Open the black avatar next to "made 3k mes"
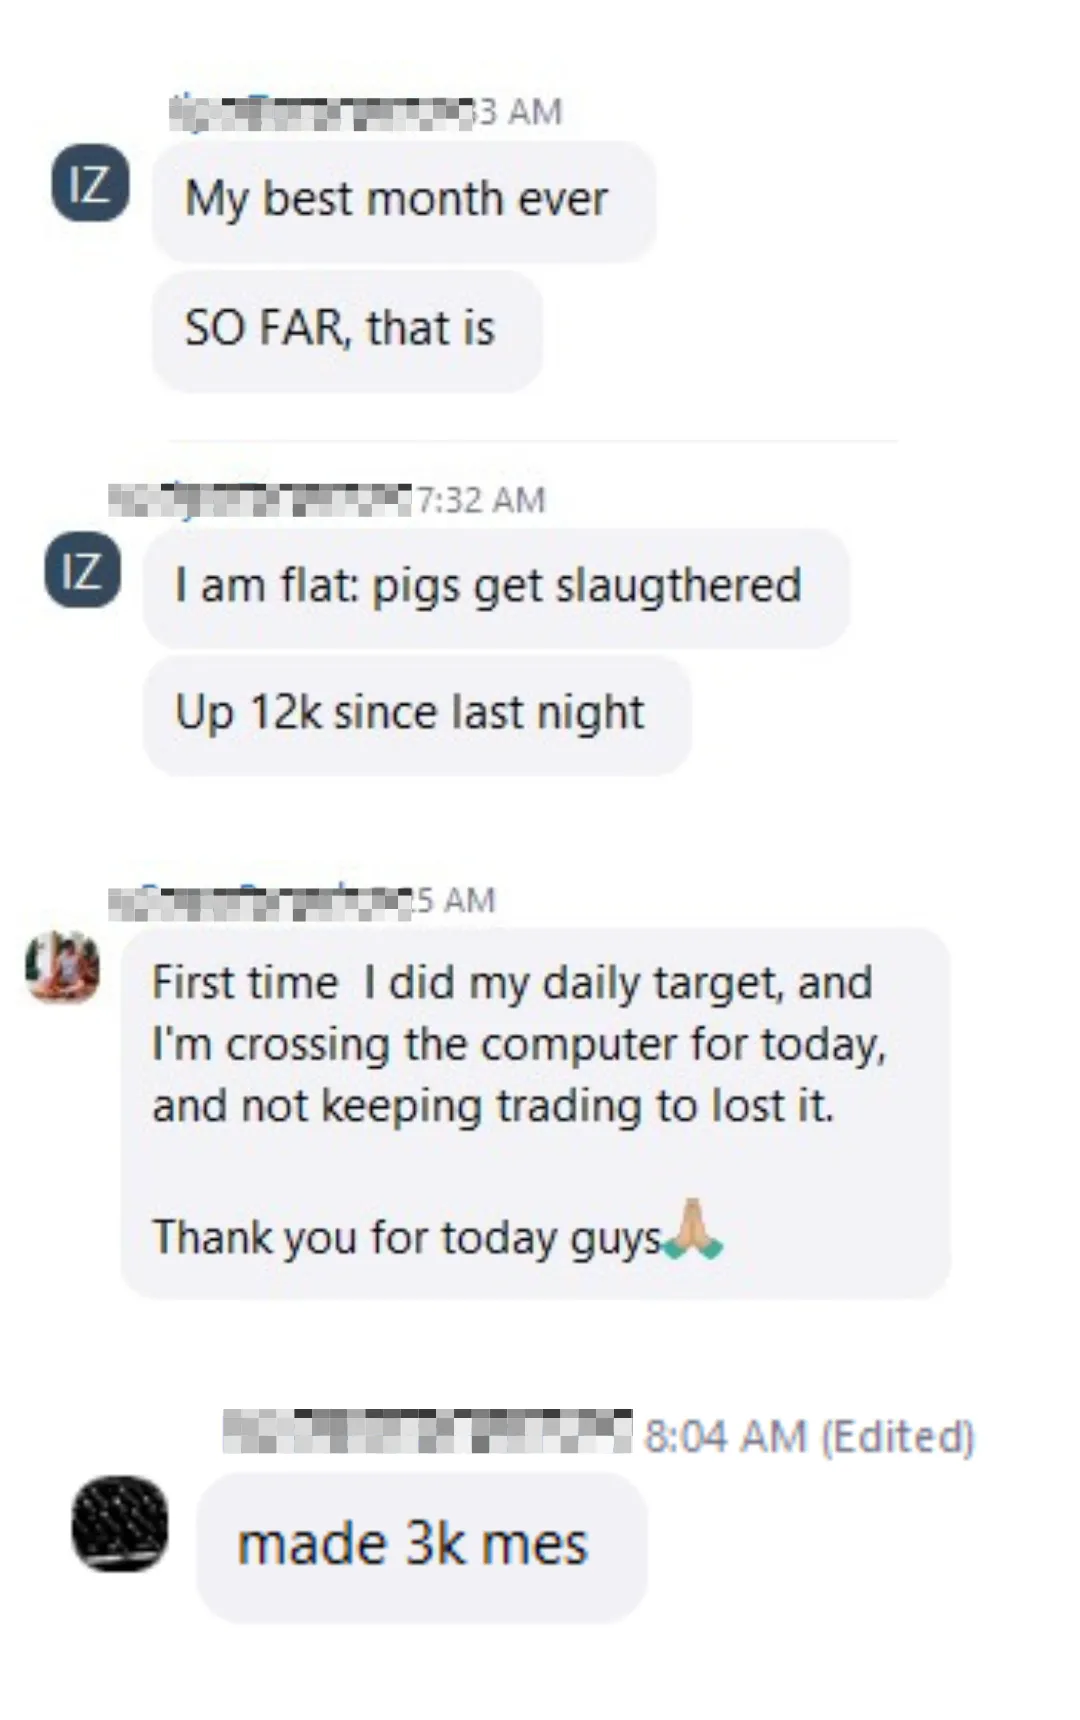This screenshot has width=1080, height=1720. [x=119, y=1523]
